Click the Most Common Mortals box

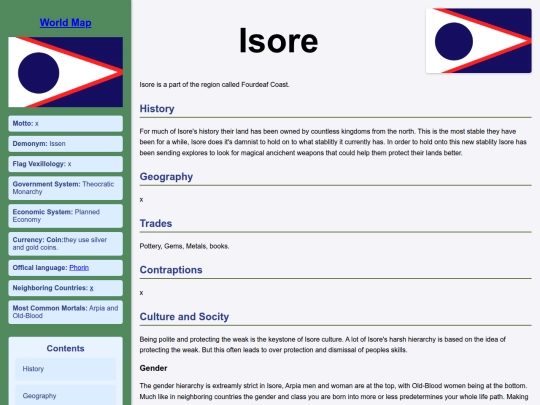65,312
